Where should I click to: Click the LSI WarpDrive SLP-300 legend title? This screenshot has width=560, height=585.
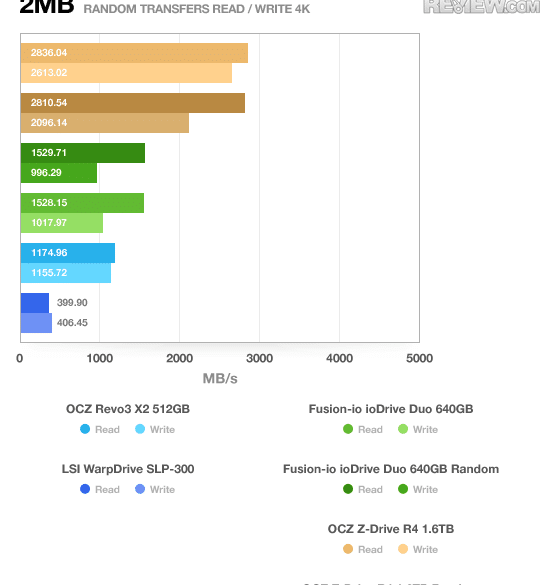128,469
